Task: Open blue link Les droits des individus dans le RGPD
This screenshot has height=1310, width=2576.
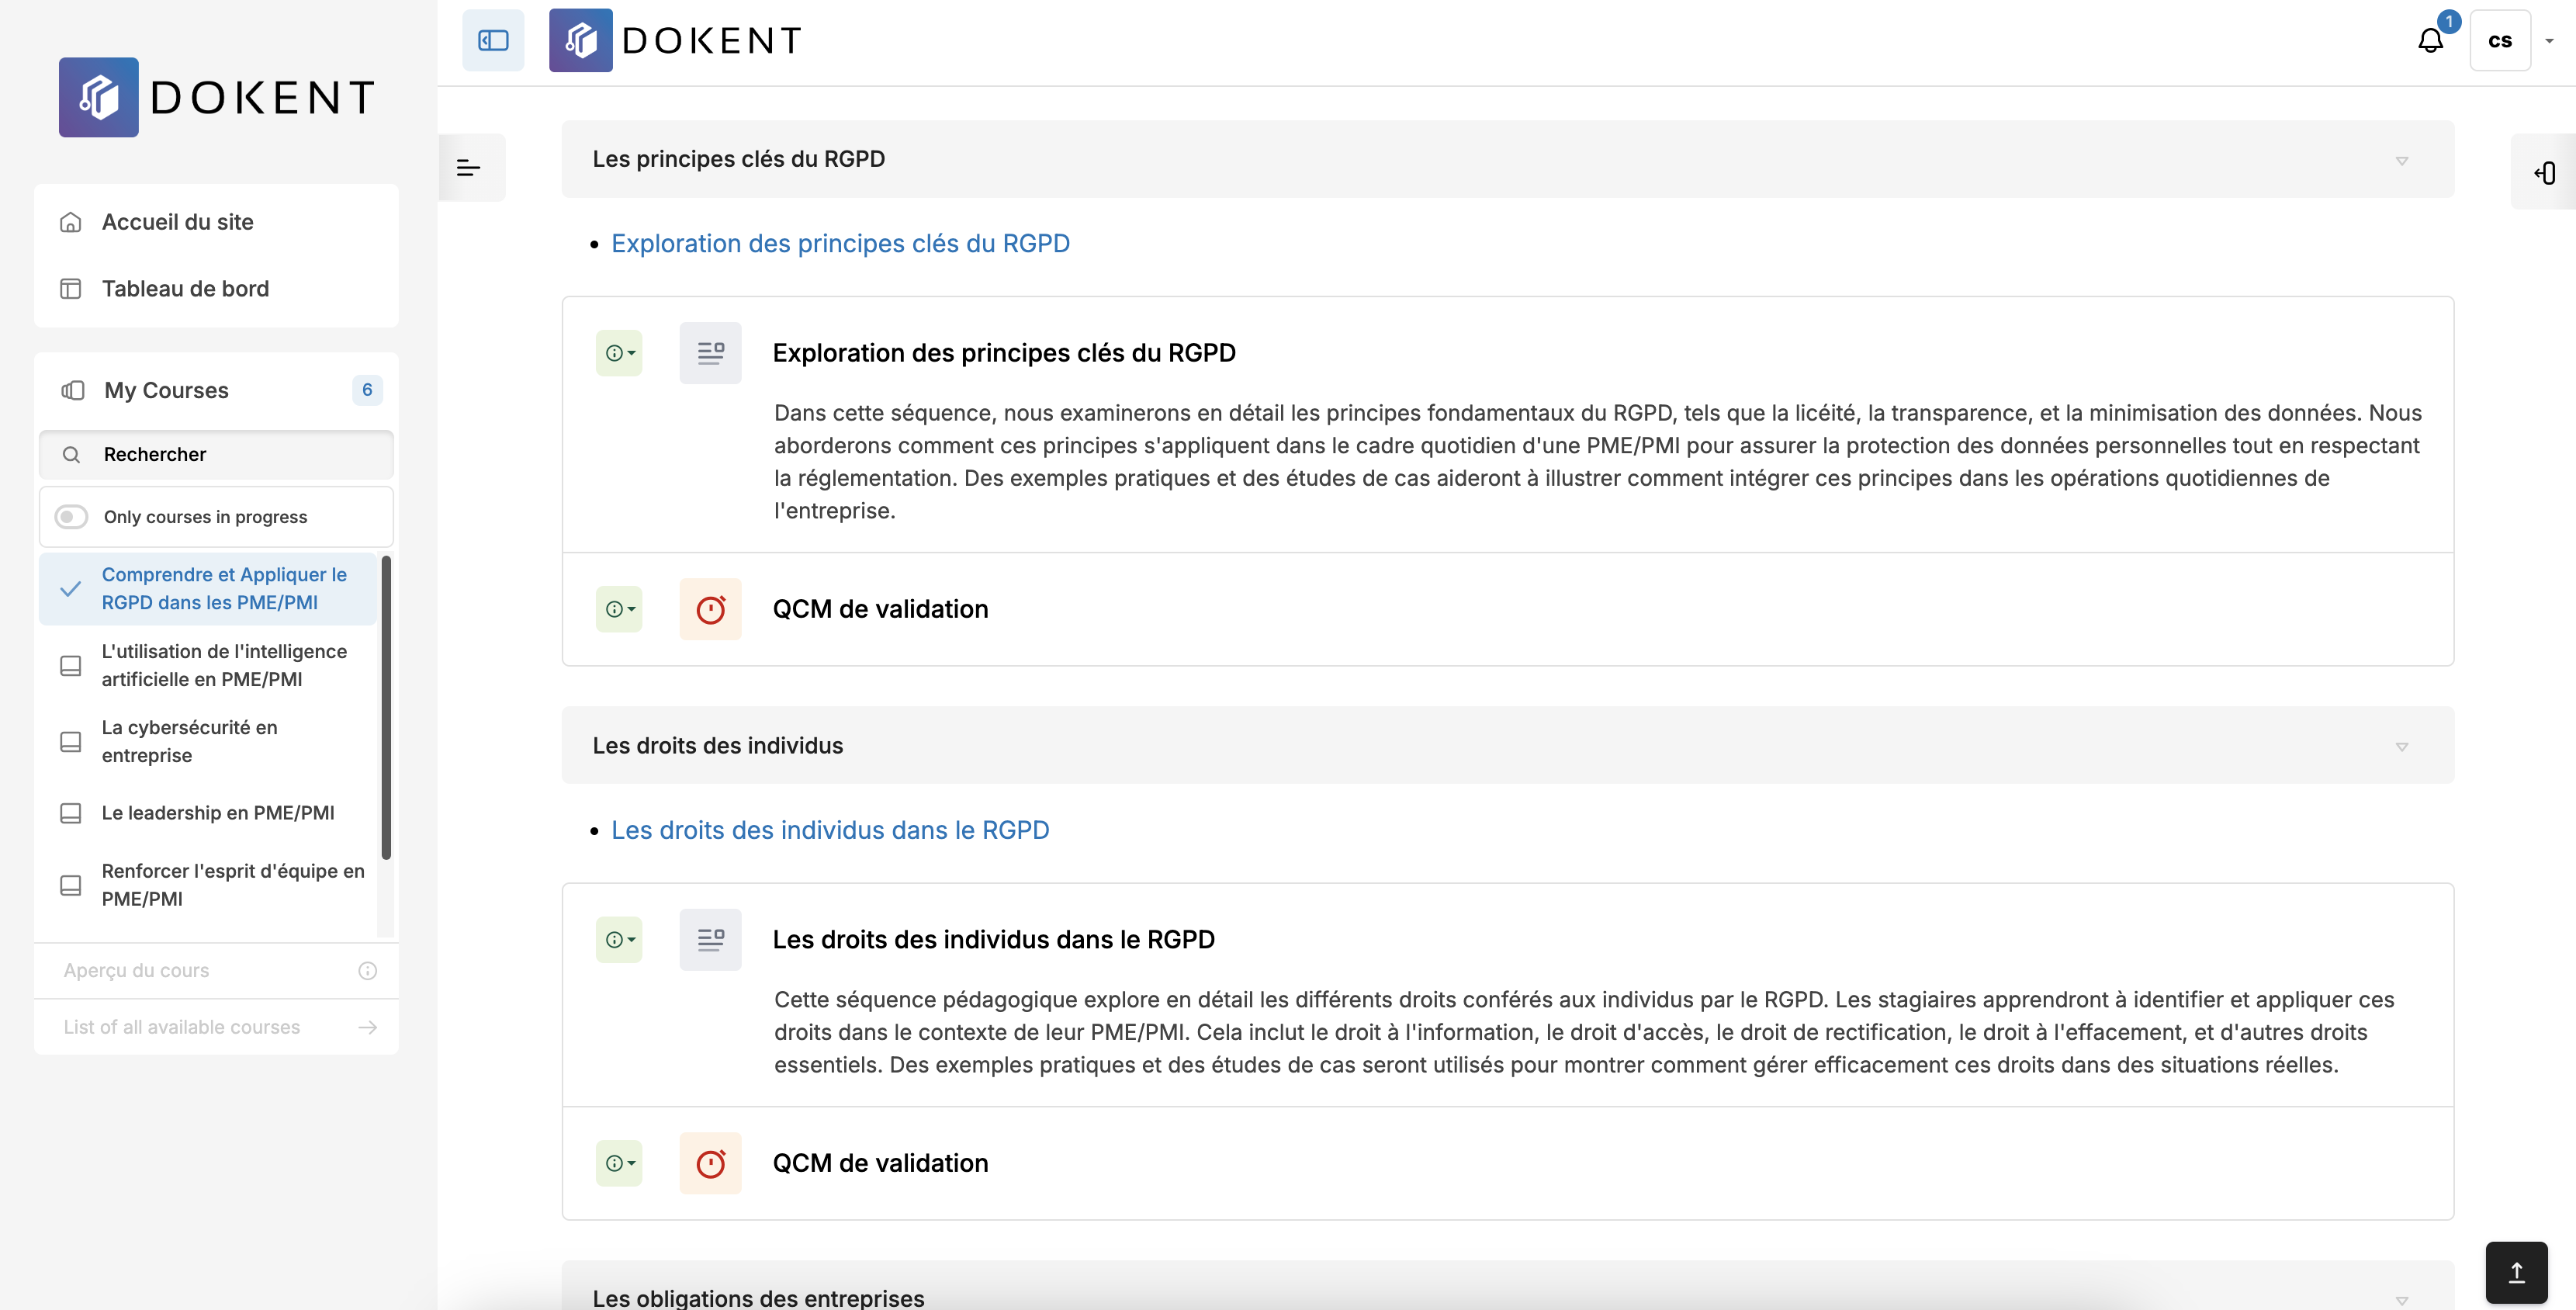Action: pos(830,831)
